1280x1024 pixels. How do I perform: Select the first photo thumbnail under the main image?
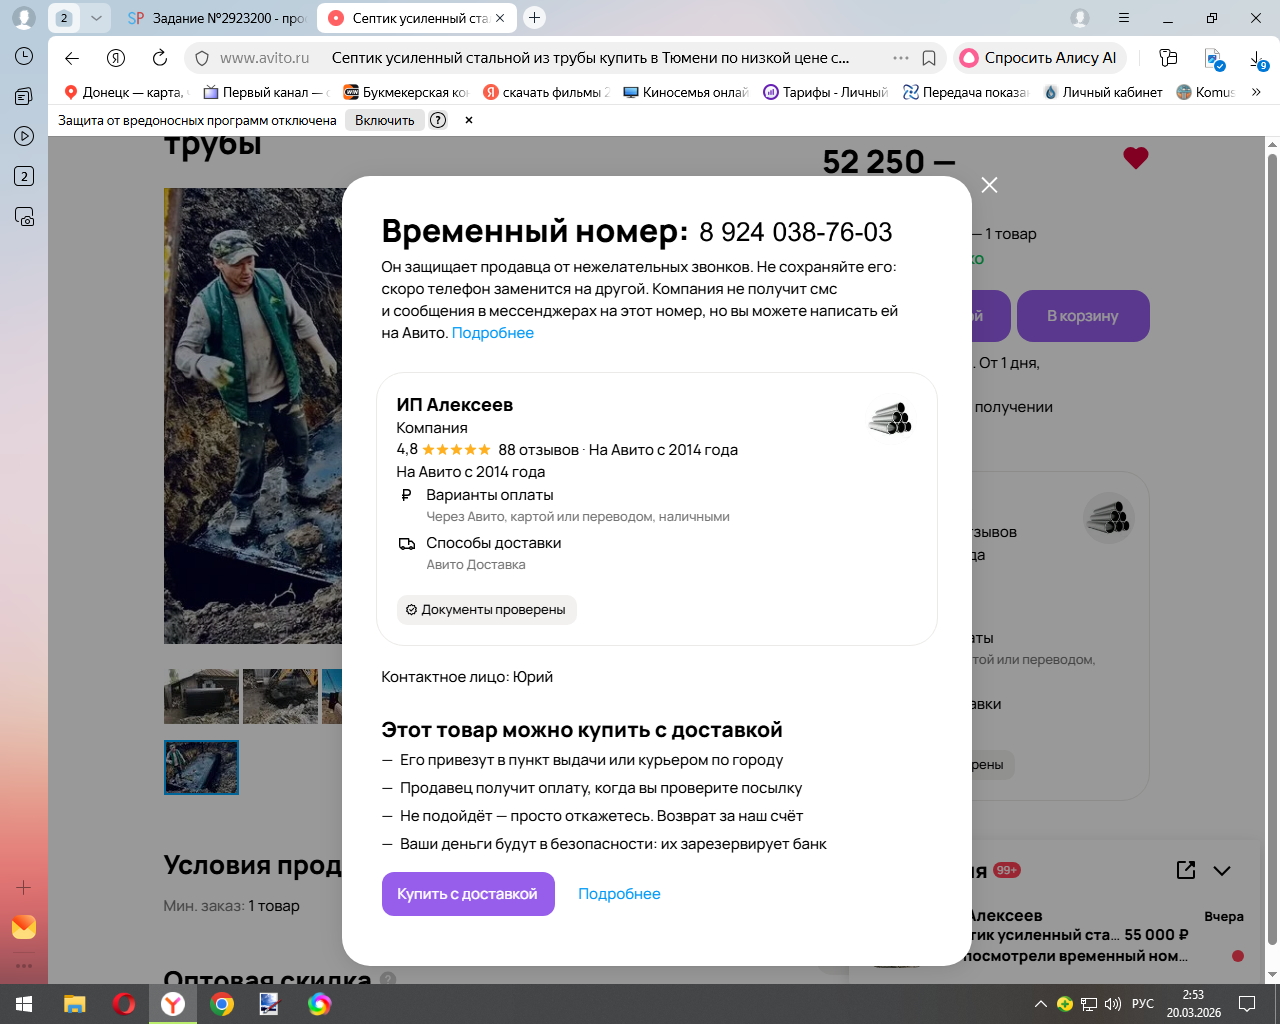click(201, 696)
